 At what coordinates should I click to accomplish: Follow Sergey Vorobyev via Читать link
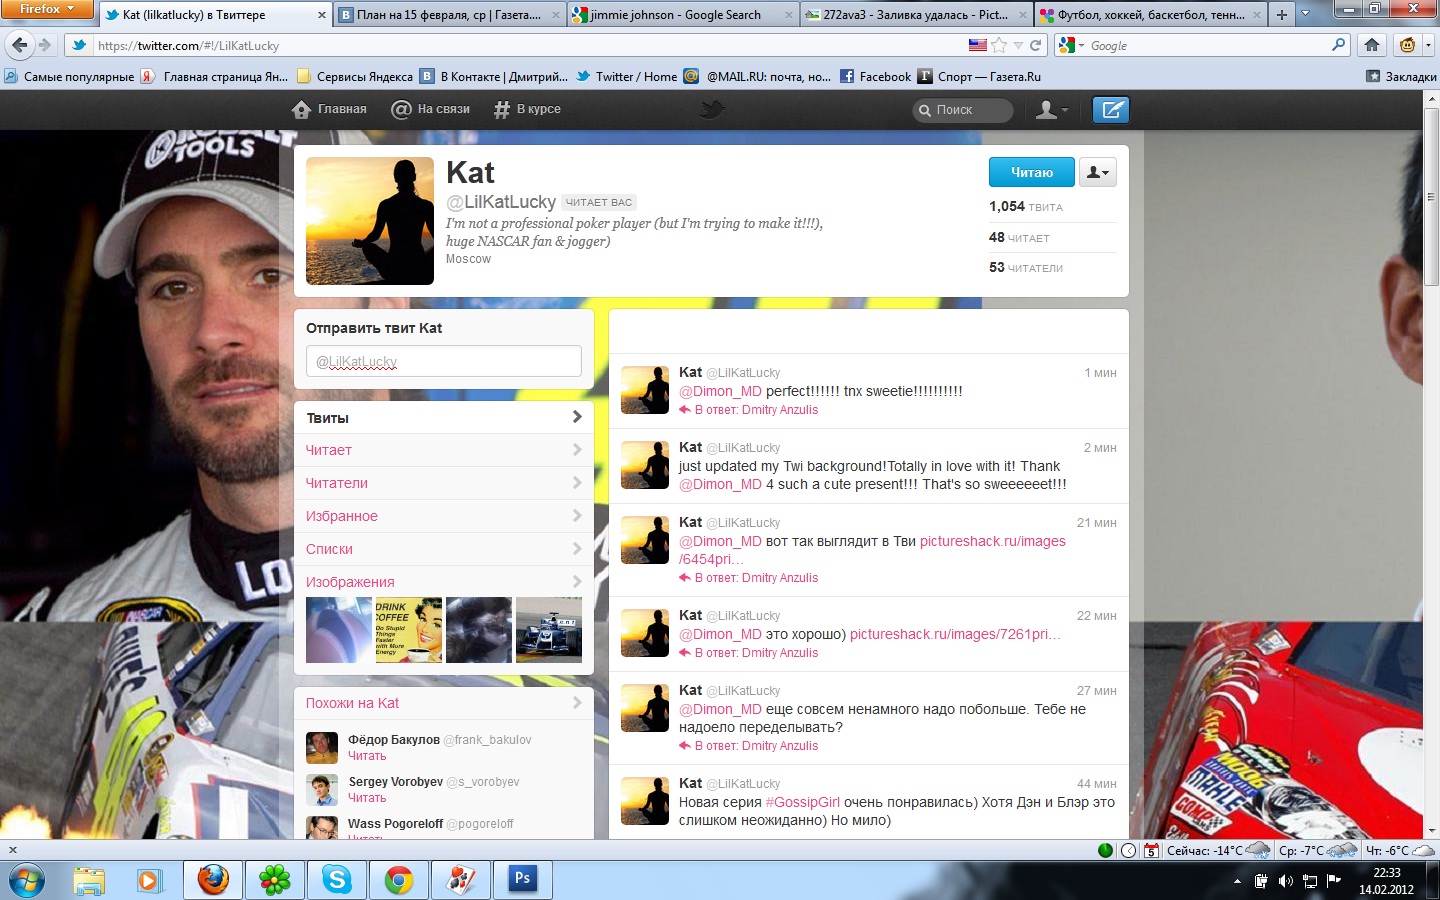pos(367,798)
